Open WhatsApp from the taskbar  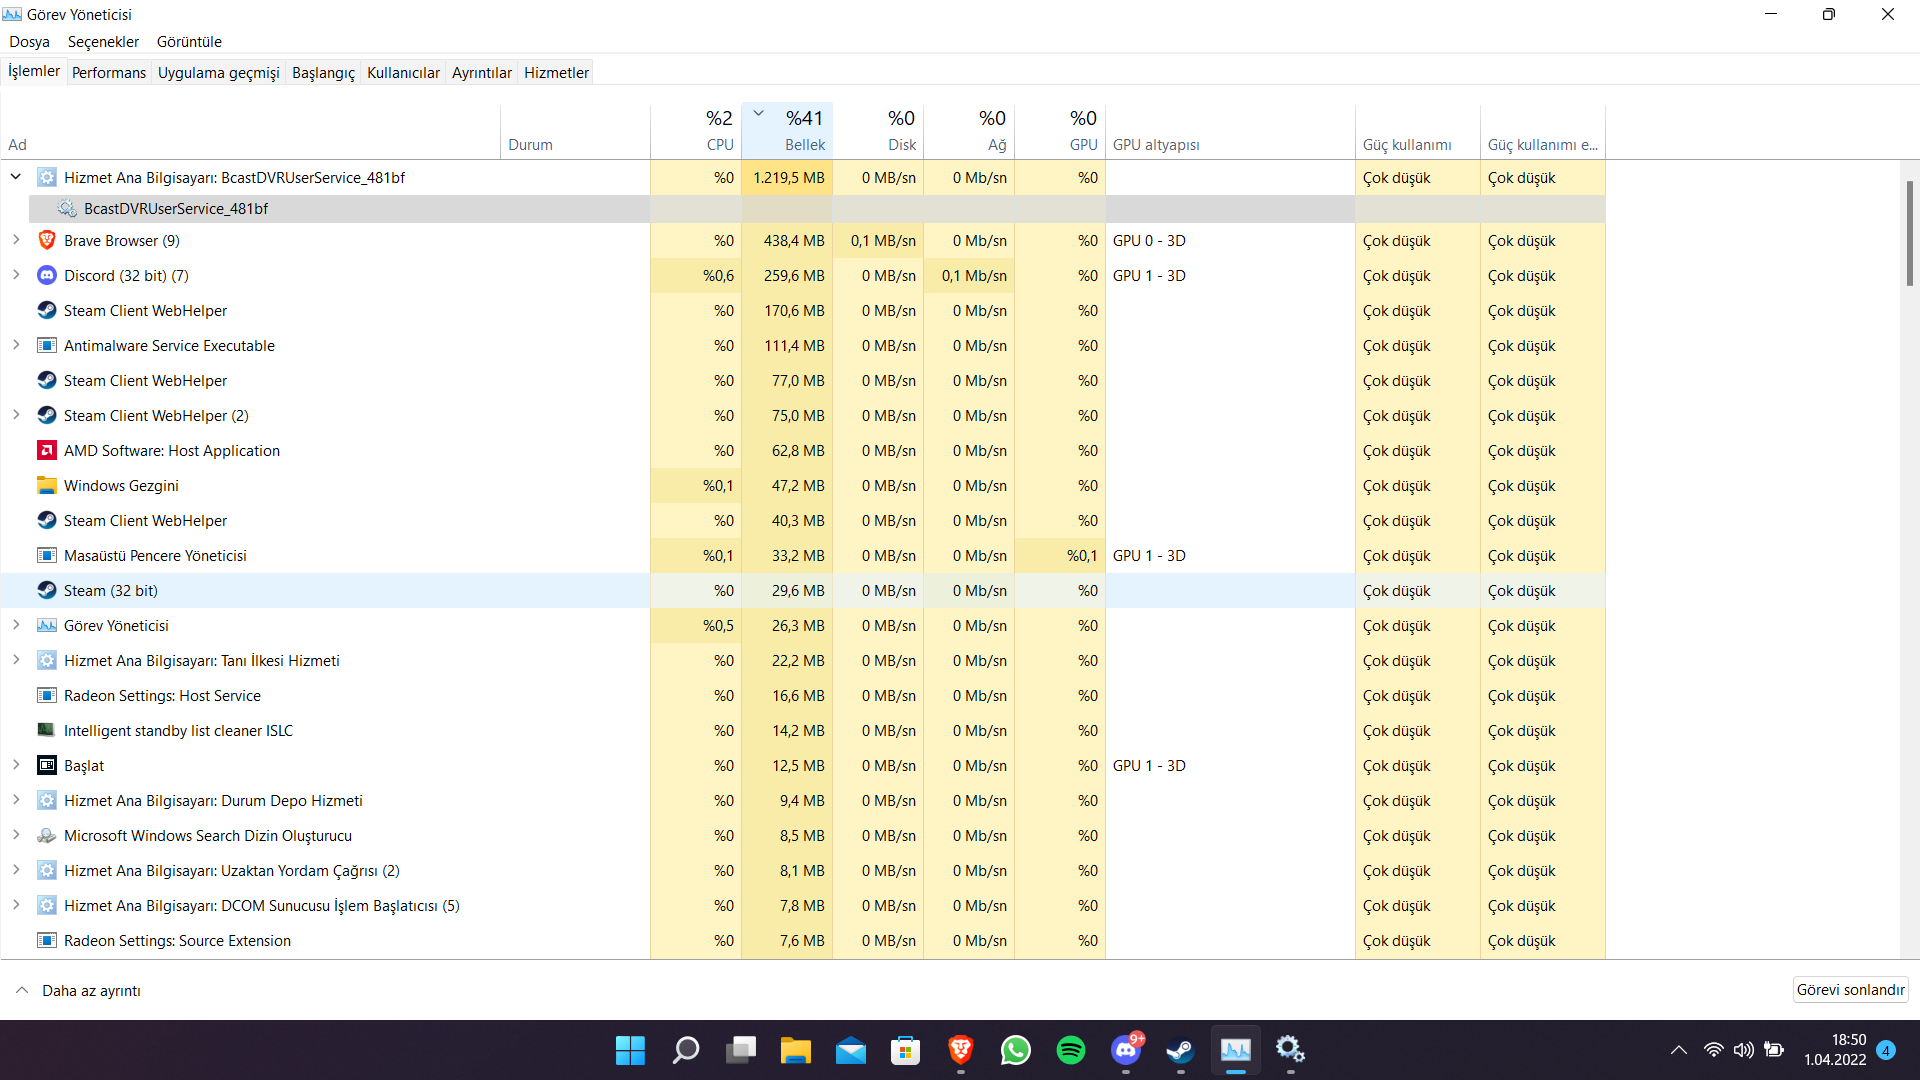point(1015,1050)
